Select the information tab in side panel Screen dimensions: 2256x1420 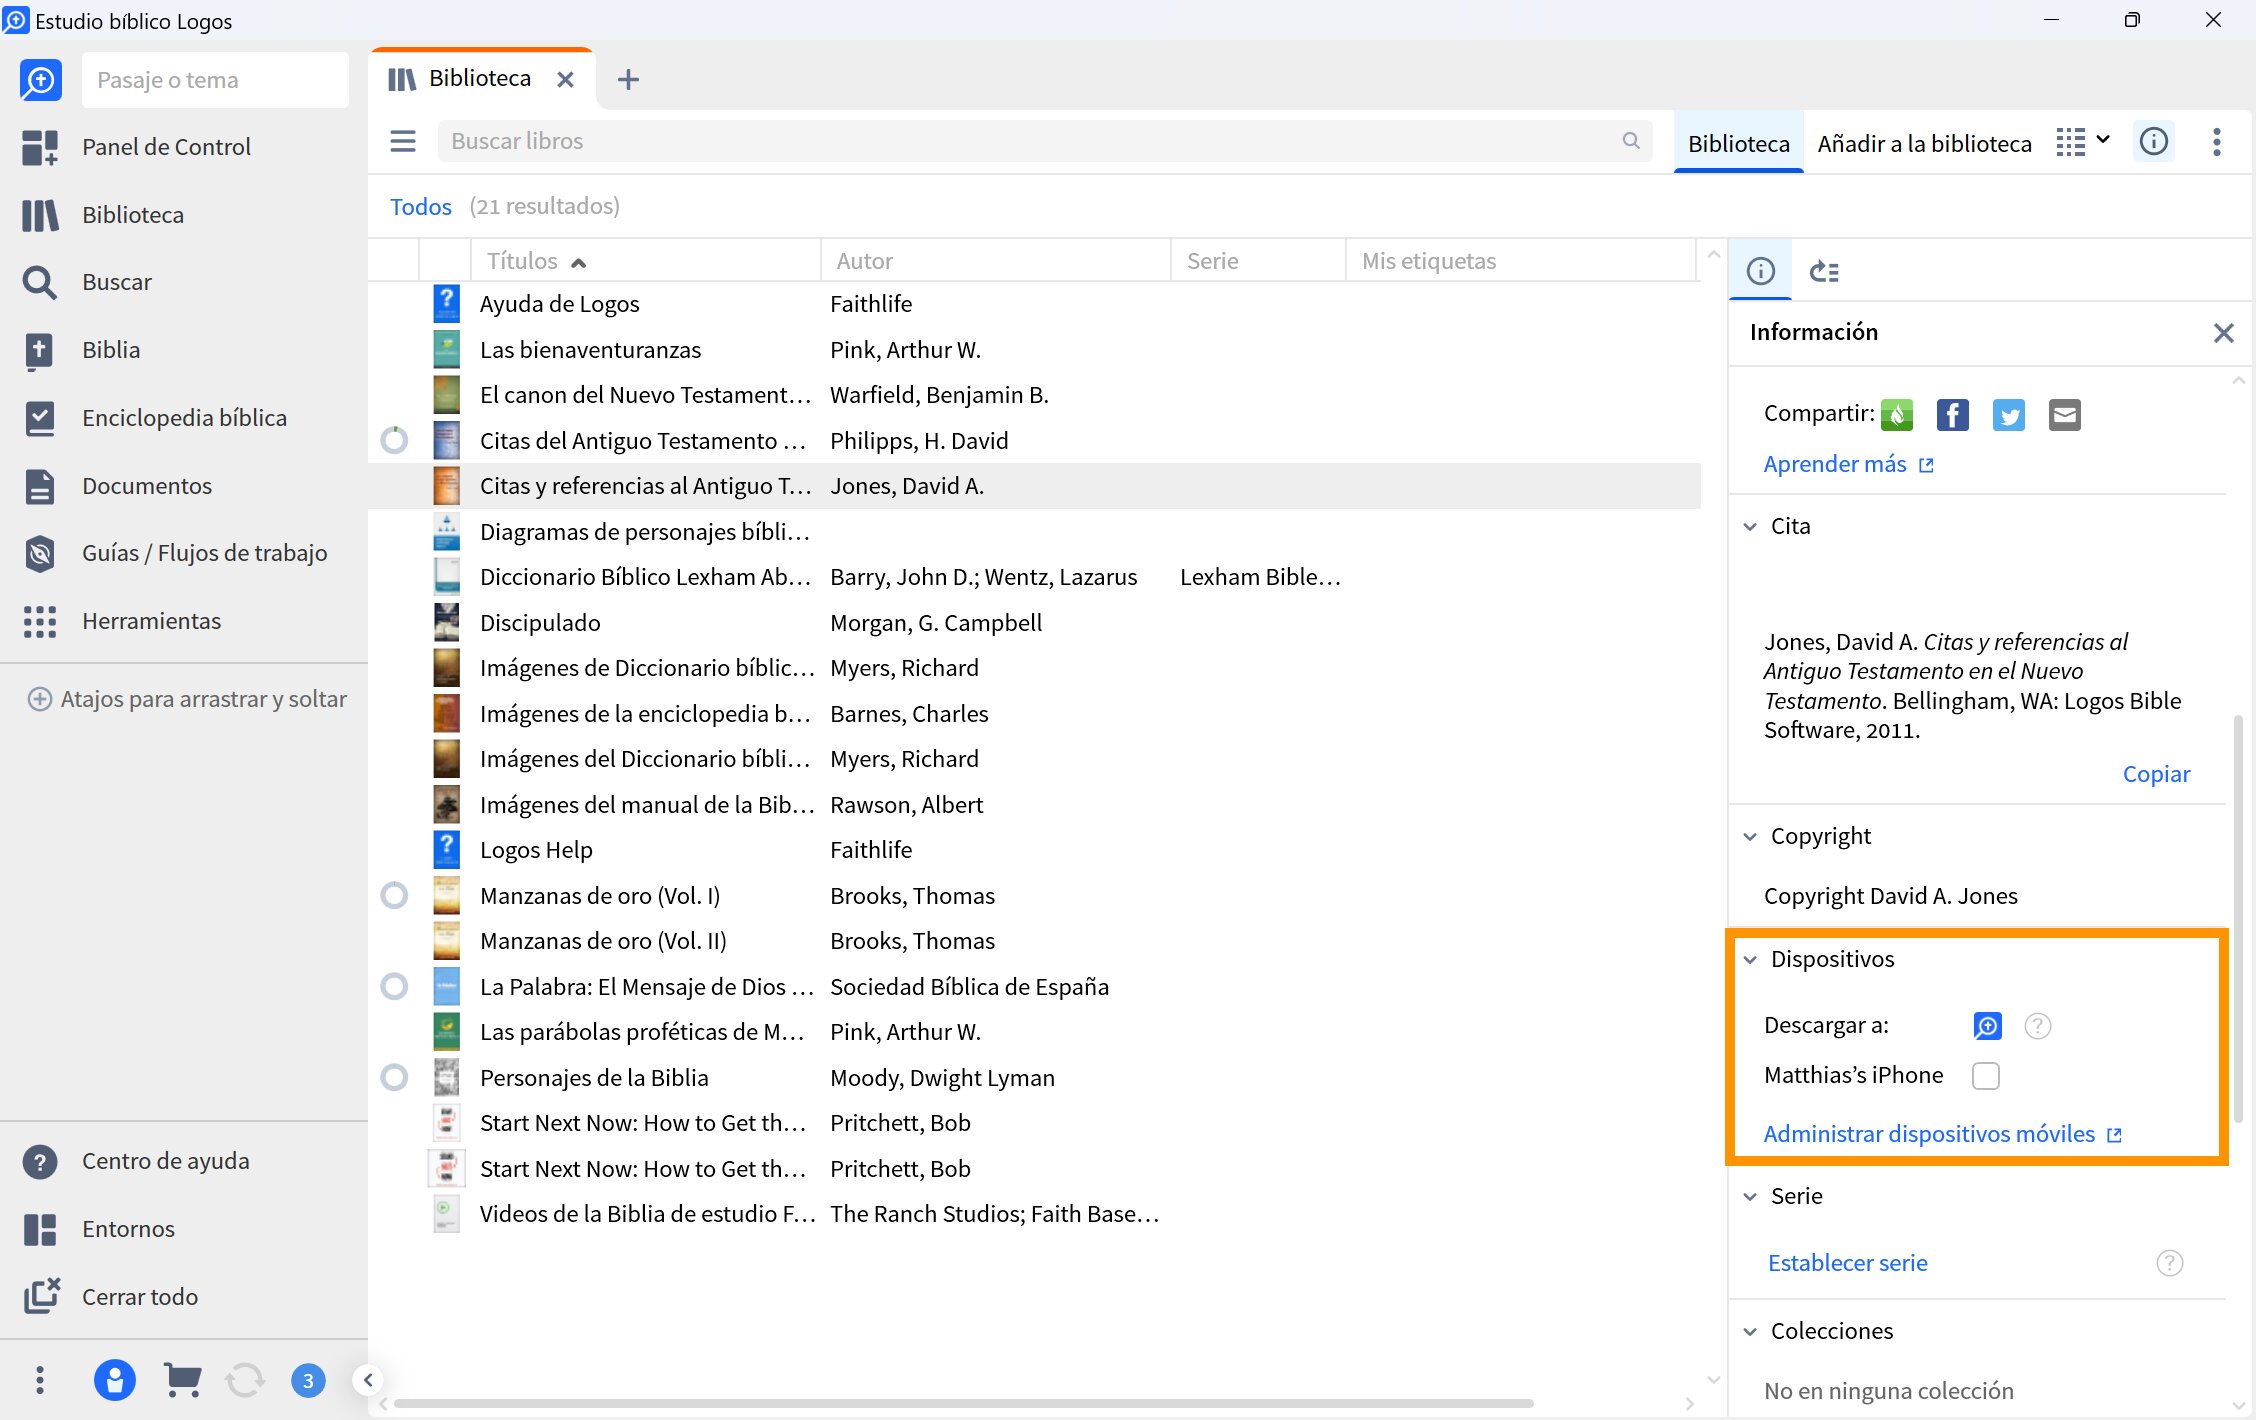pyautogui.click(x=1760, y=271)
